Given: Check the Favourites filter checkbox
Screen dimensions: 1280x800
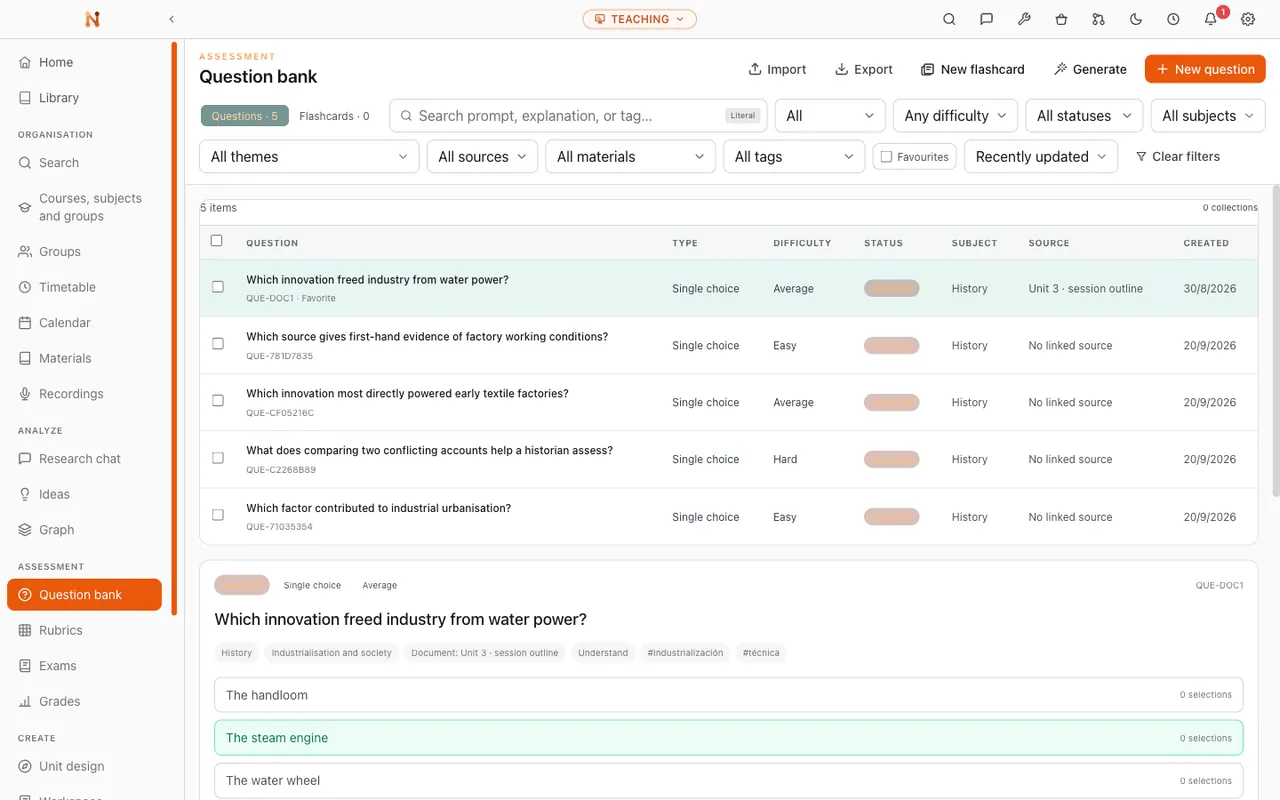Looking at the screenshot, I should point(886,157).
